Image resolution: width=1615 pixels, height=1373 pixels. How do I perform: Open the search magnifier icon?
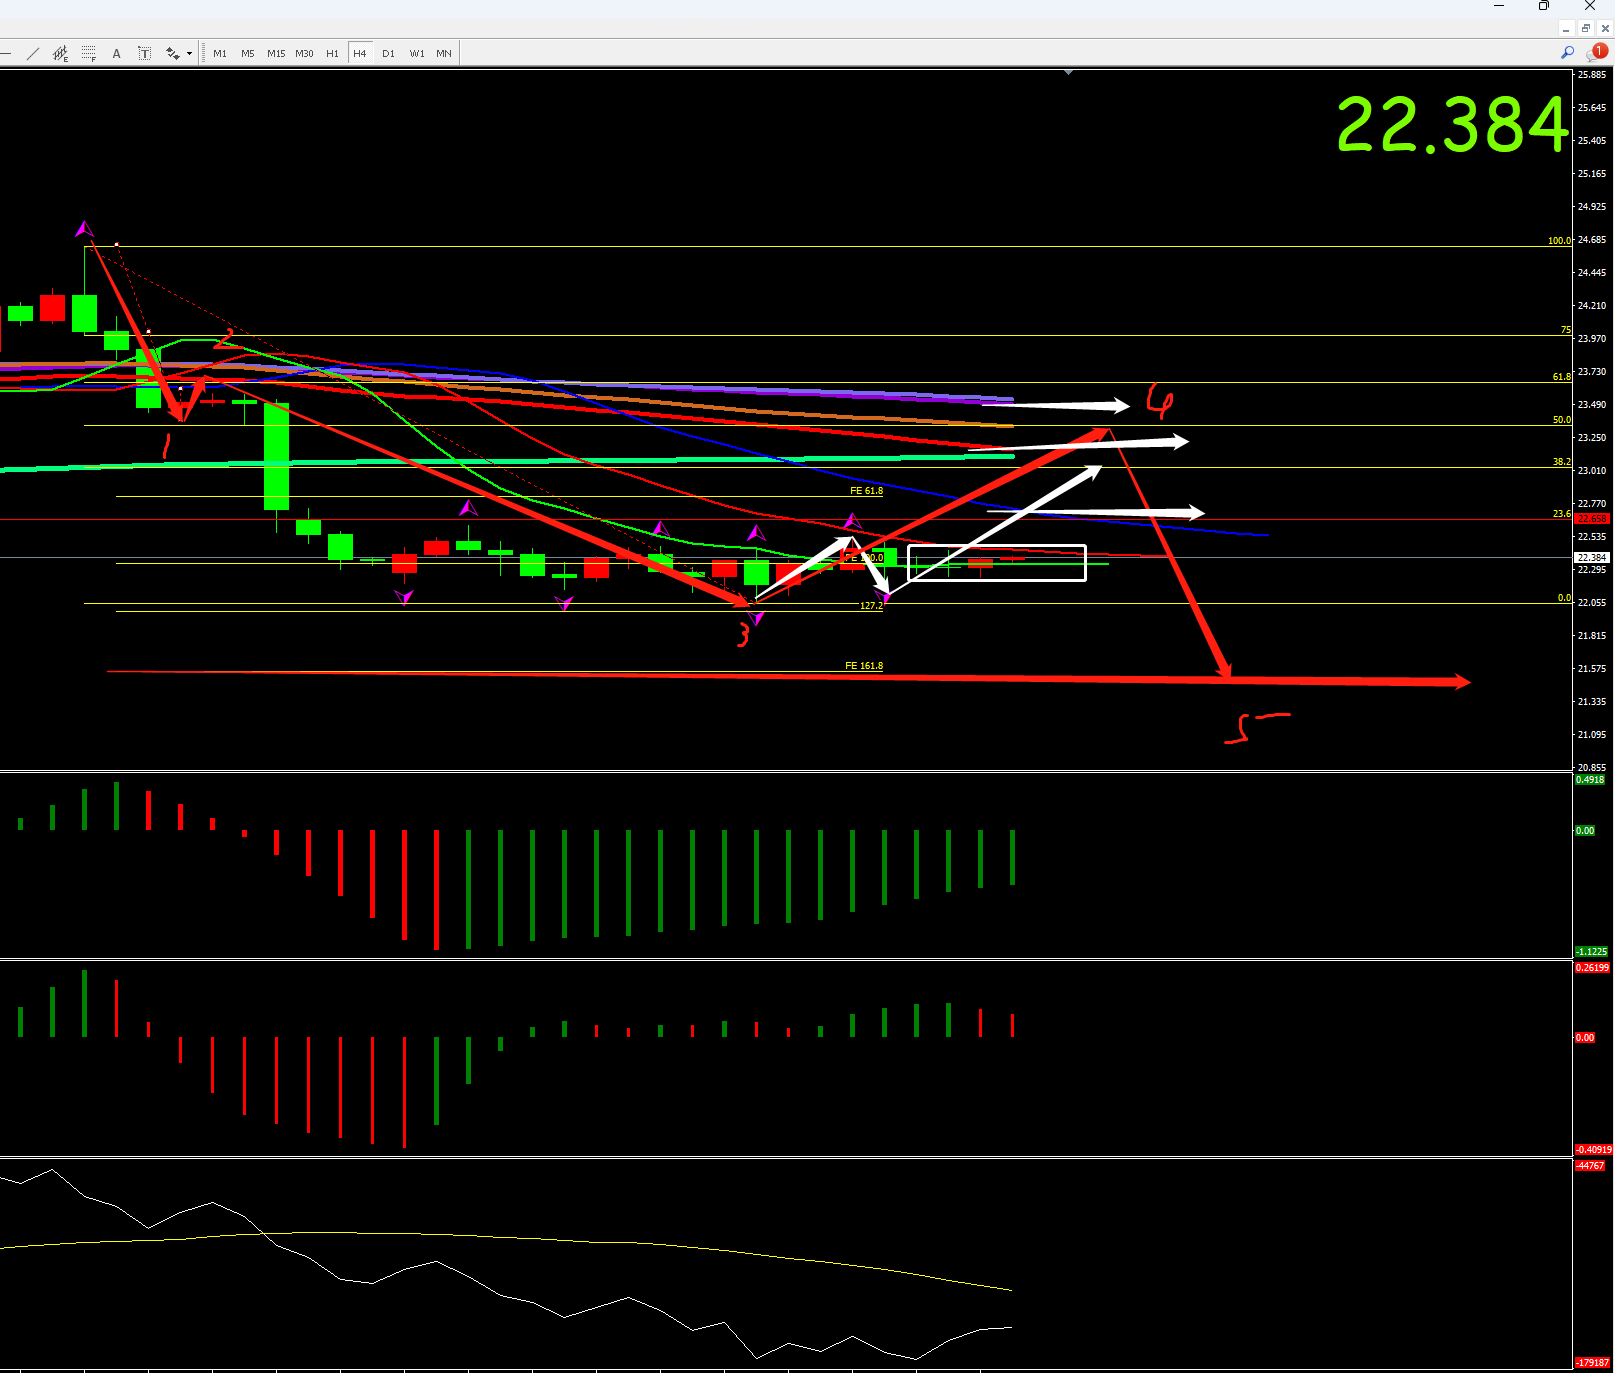coord(1567,53)
